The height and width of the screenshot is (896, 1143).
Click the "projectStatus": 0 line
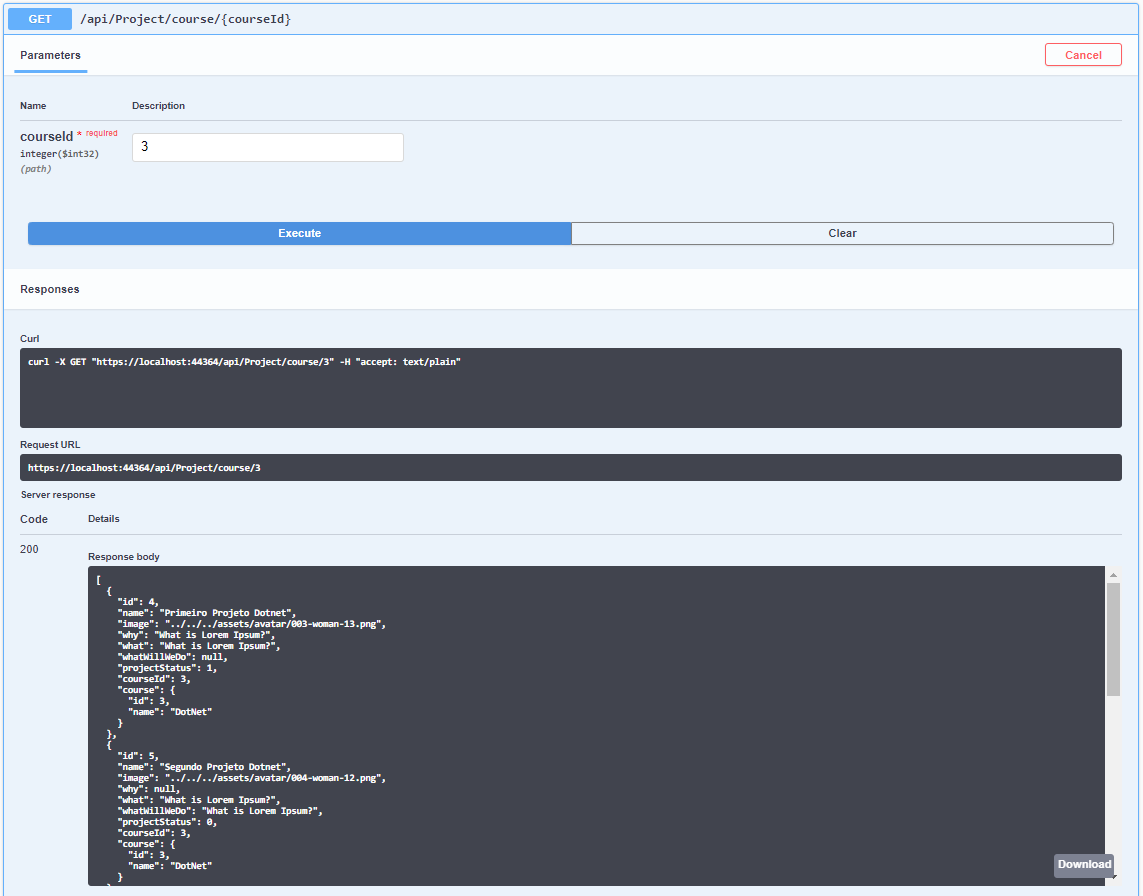coord(168,822)
